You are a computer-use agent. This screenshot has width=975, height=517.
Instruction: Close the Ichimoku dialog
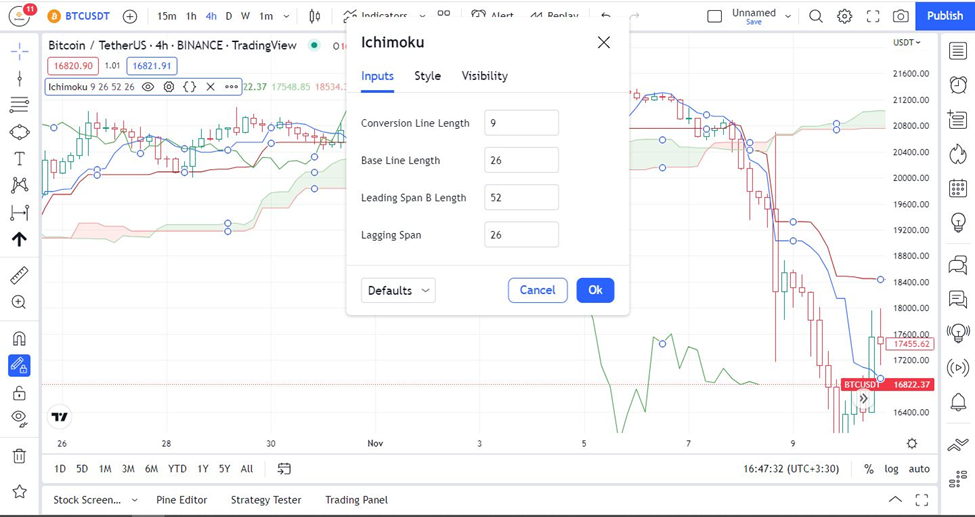coord(603,42)
